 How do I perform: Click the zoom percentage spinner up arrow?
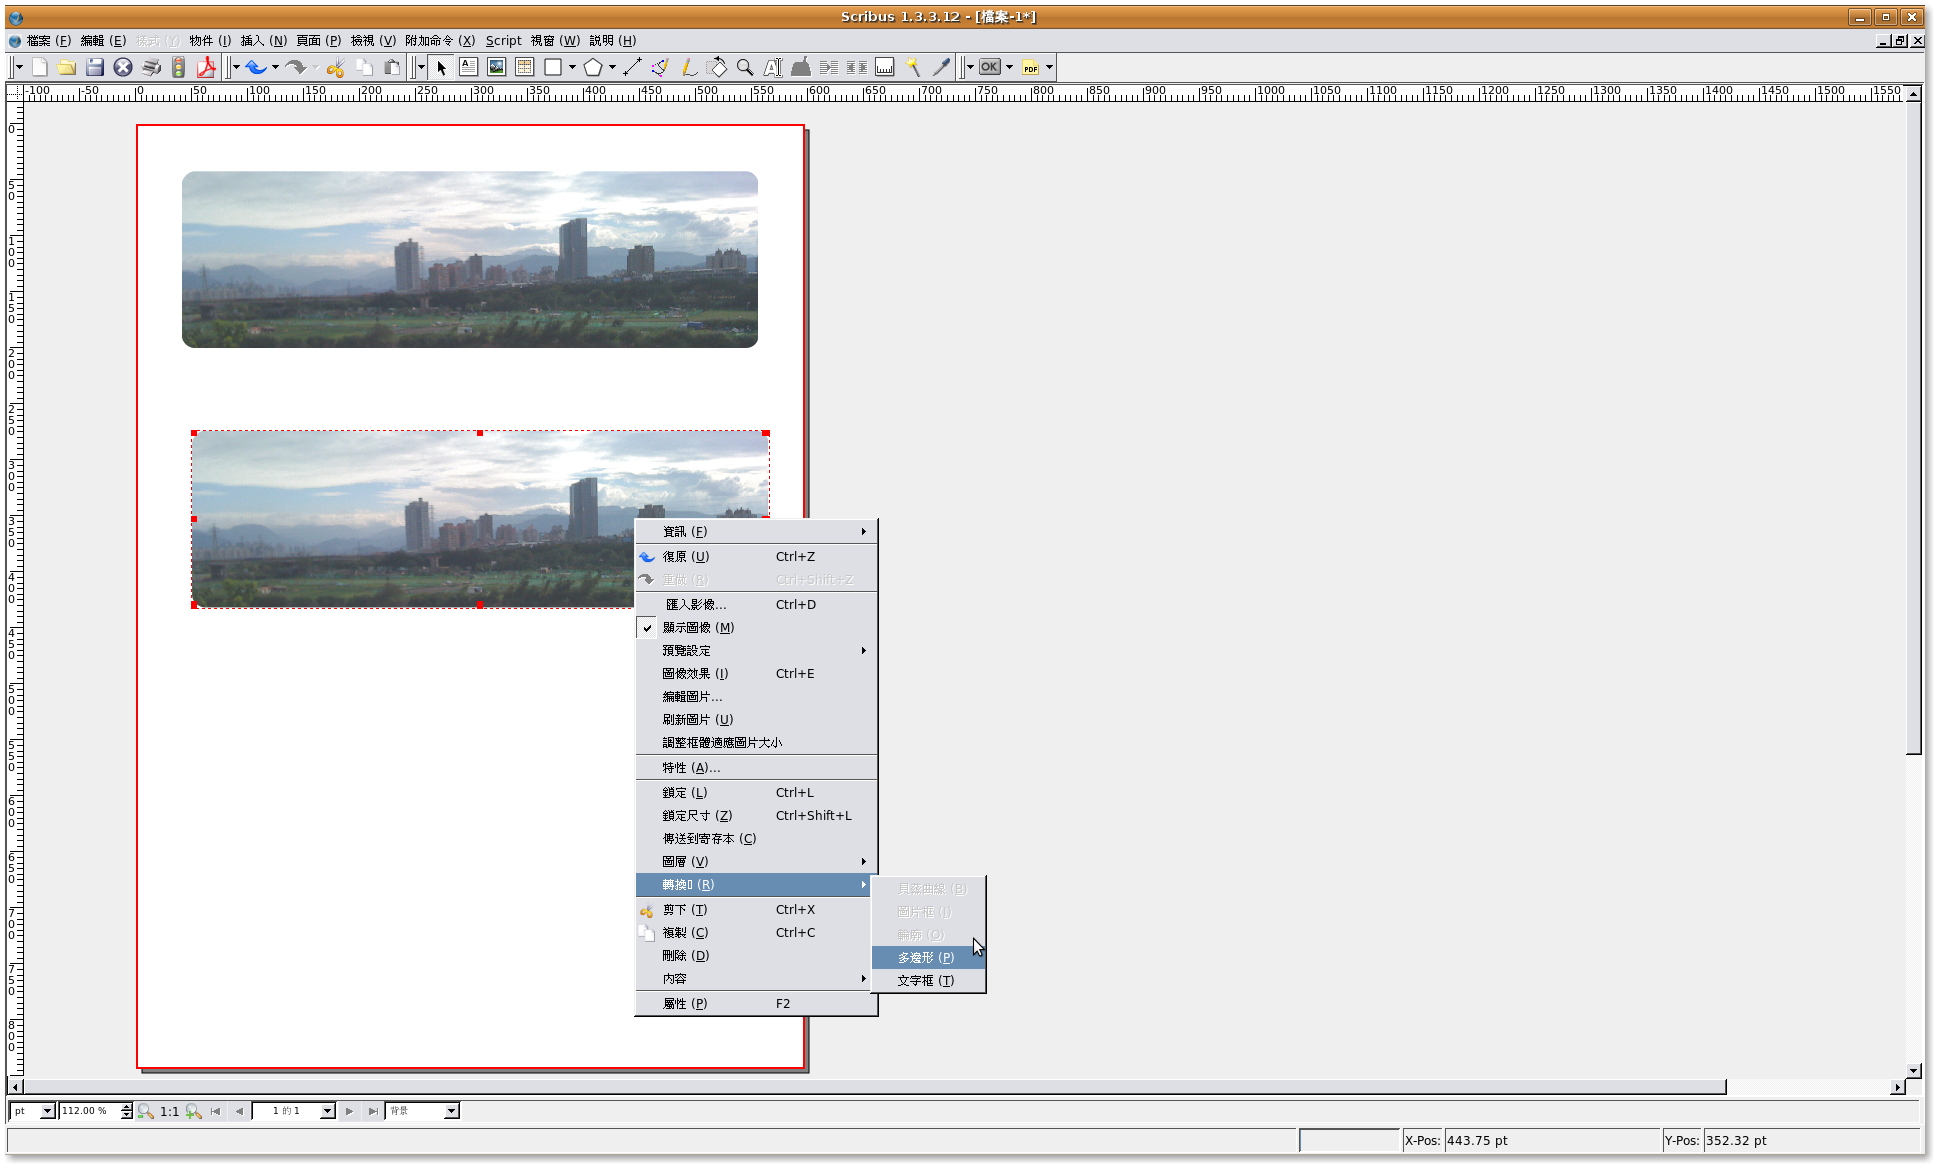tap(127, 1106)
